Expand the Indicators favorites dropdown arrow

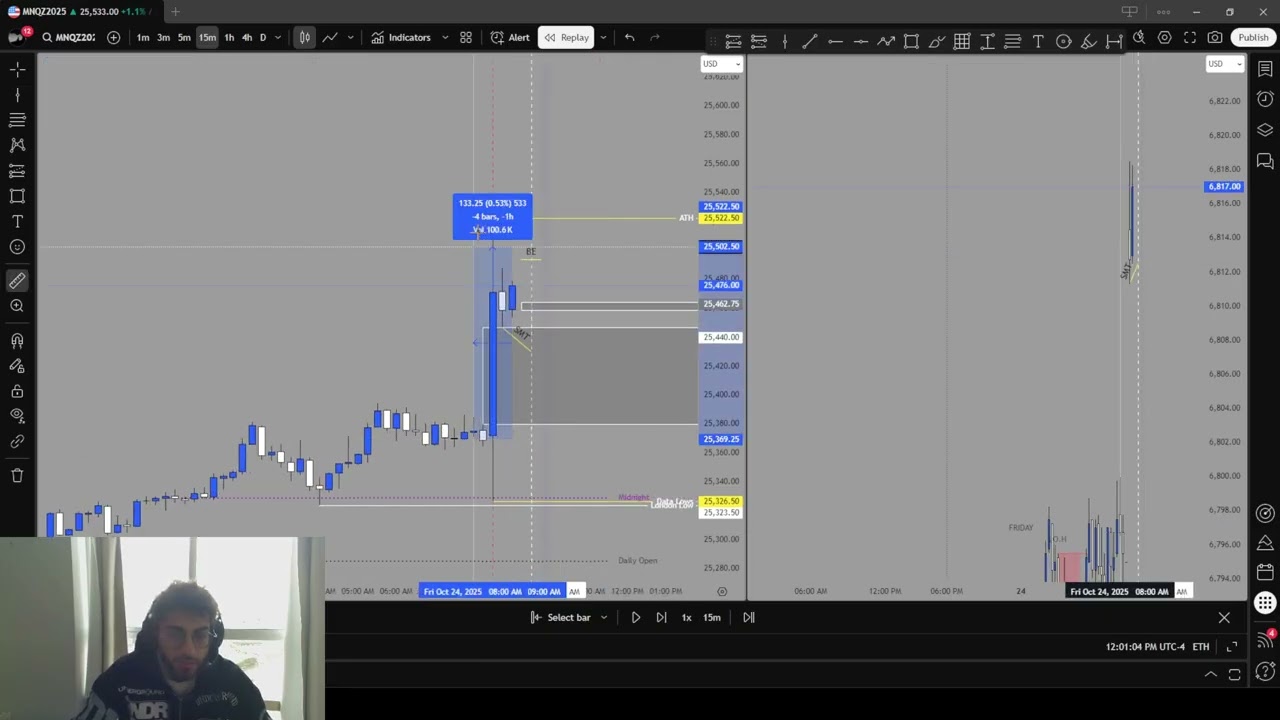click(x=445, y=37)
